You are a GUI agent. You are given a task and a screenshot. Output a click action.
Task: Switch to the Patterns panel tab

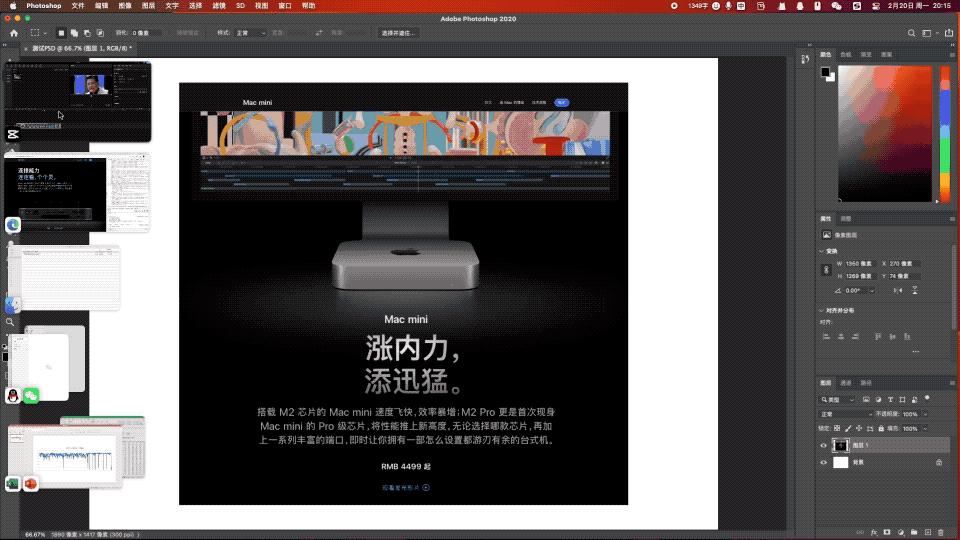point(886,54)
